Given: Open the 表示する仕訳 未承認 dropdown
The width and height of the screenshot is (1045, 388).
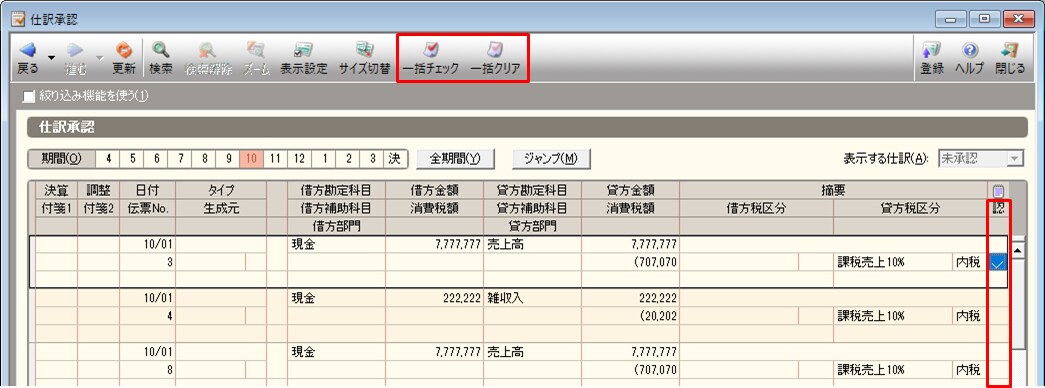Looking at the screenshot, I should [x=1015, y=159].
